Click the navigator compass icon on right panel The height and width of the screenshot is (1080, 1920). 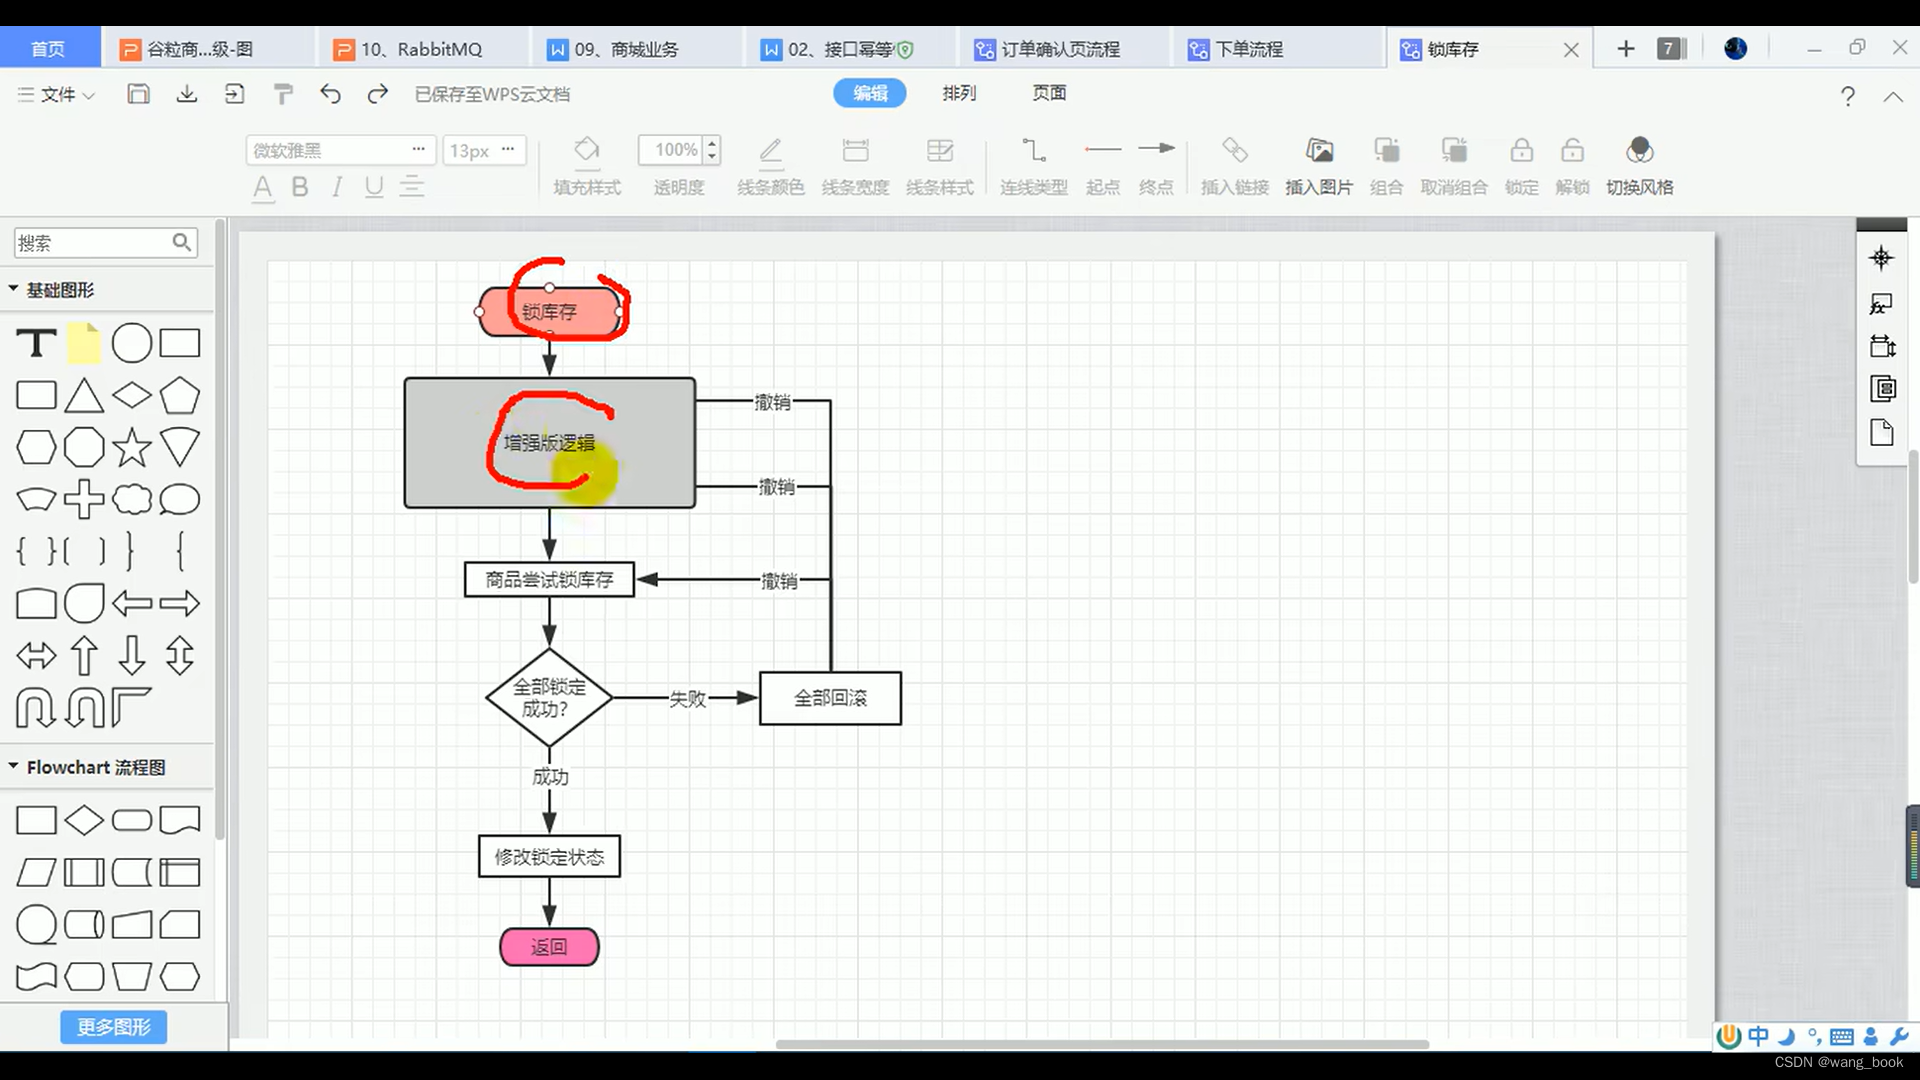(x=1881, y=258)
